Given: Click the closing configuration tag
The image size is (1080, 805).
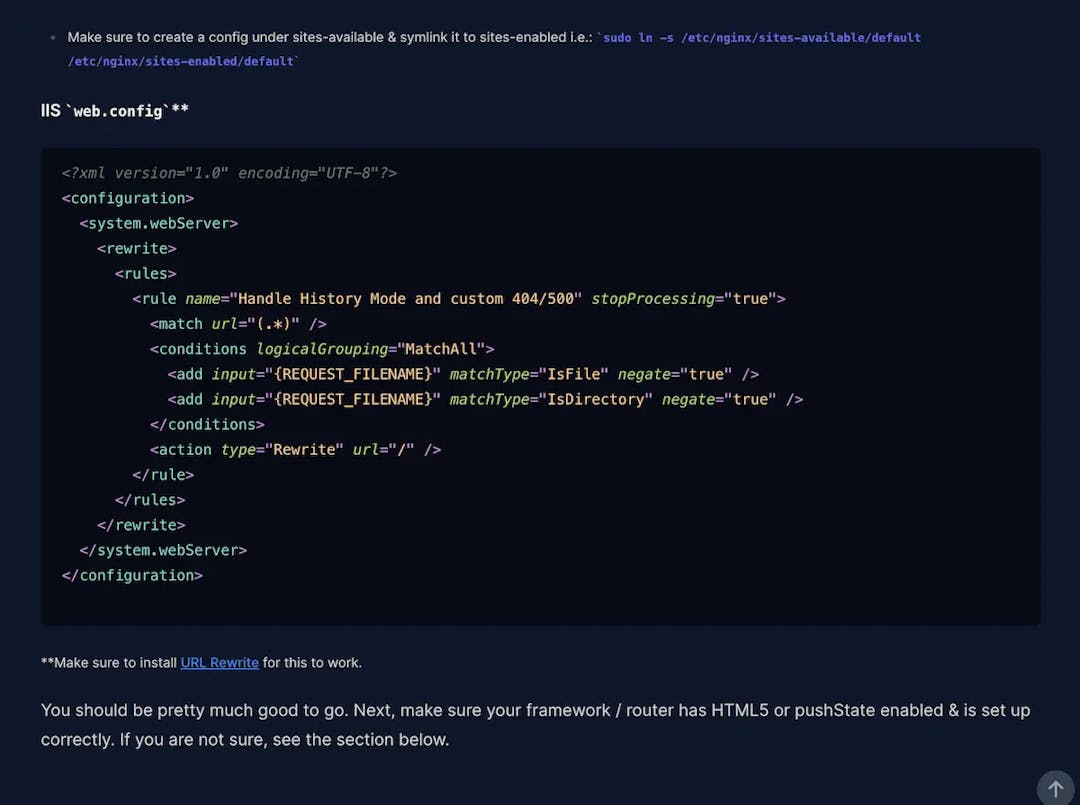Looking at the screenshot, I should 132,575.
